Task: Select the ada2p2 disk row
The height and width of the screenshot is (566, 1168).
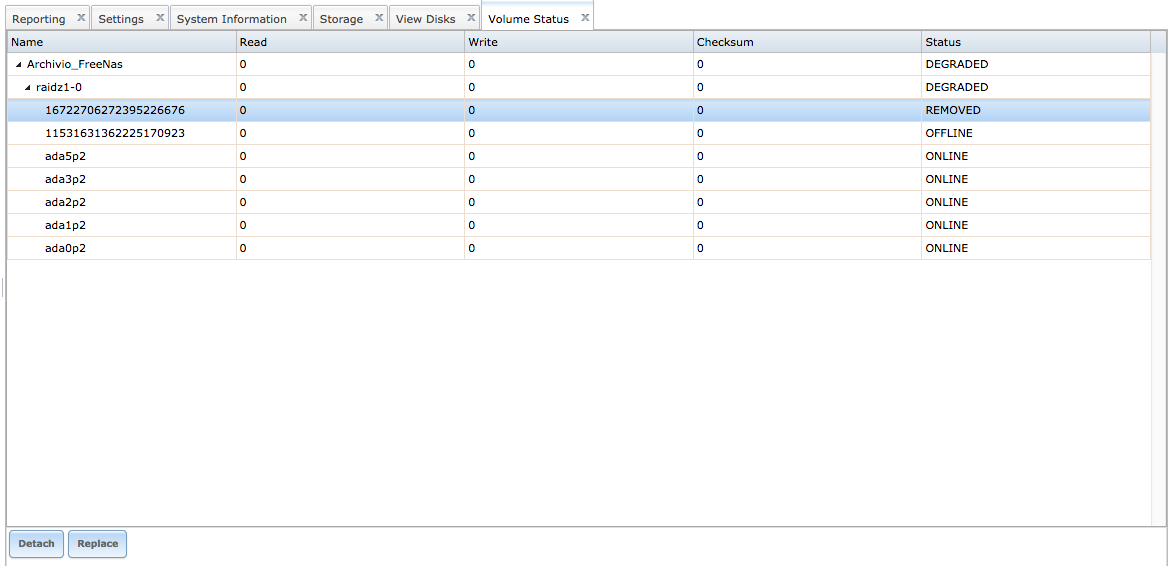Action: (579, 203)
